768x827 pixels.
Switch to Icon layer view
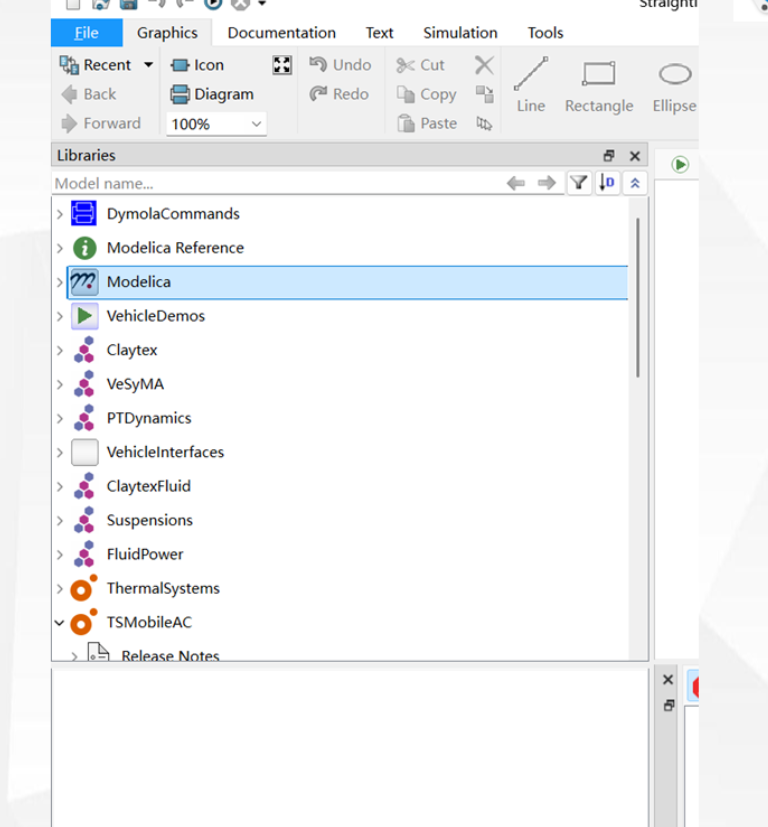[x=198, y=65]
